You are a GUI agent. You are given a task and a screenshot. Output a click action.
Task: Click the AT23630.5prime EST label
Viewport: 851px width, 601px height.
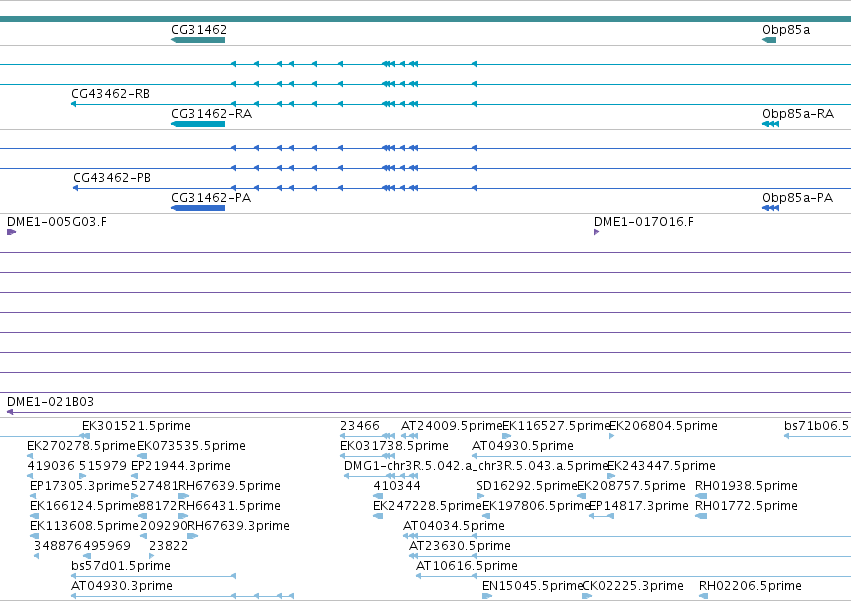pos(460,546)
